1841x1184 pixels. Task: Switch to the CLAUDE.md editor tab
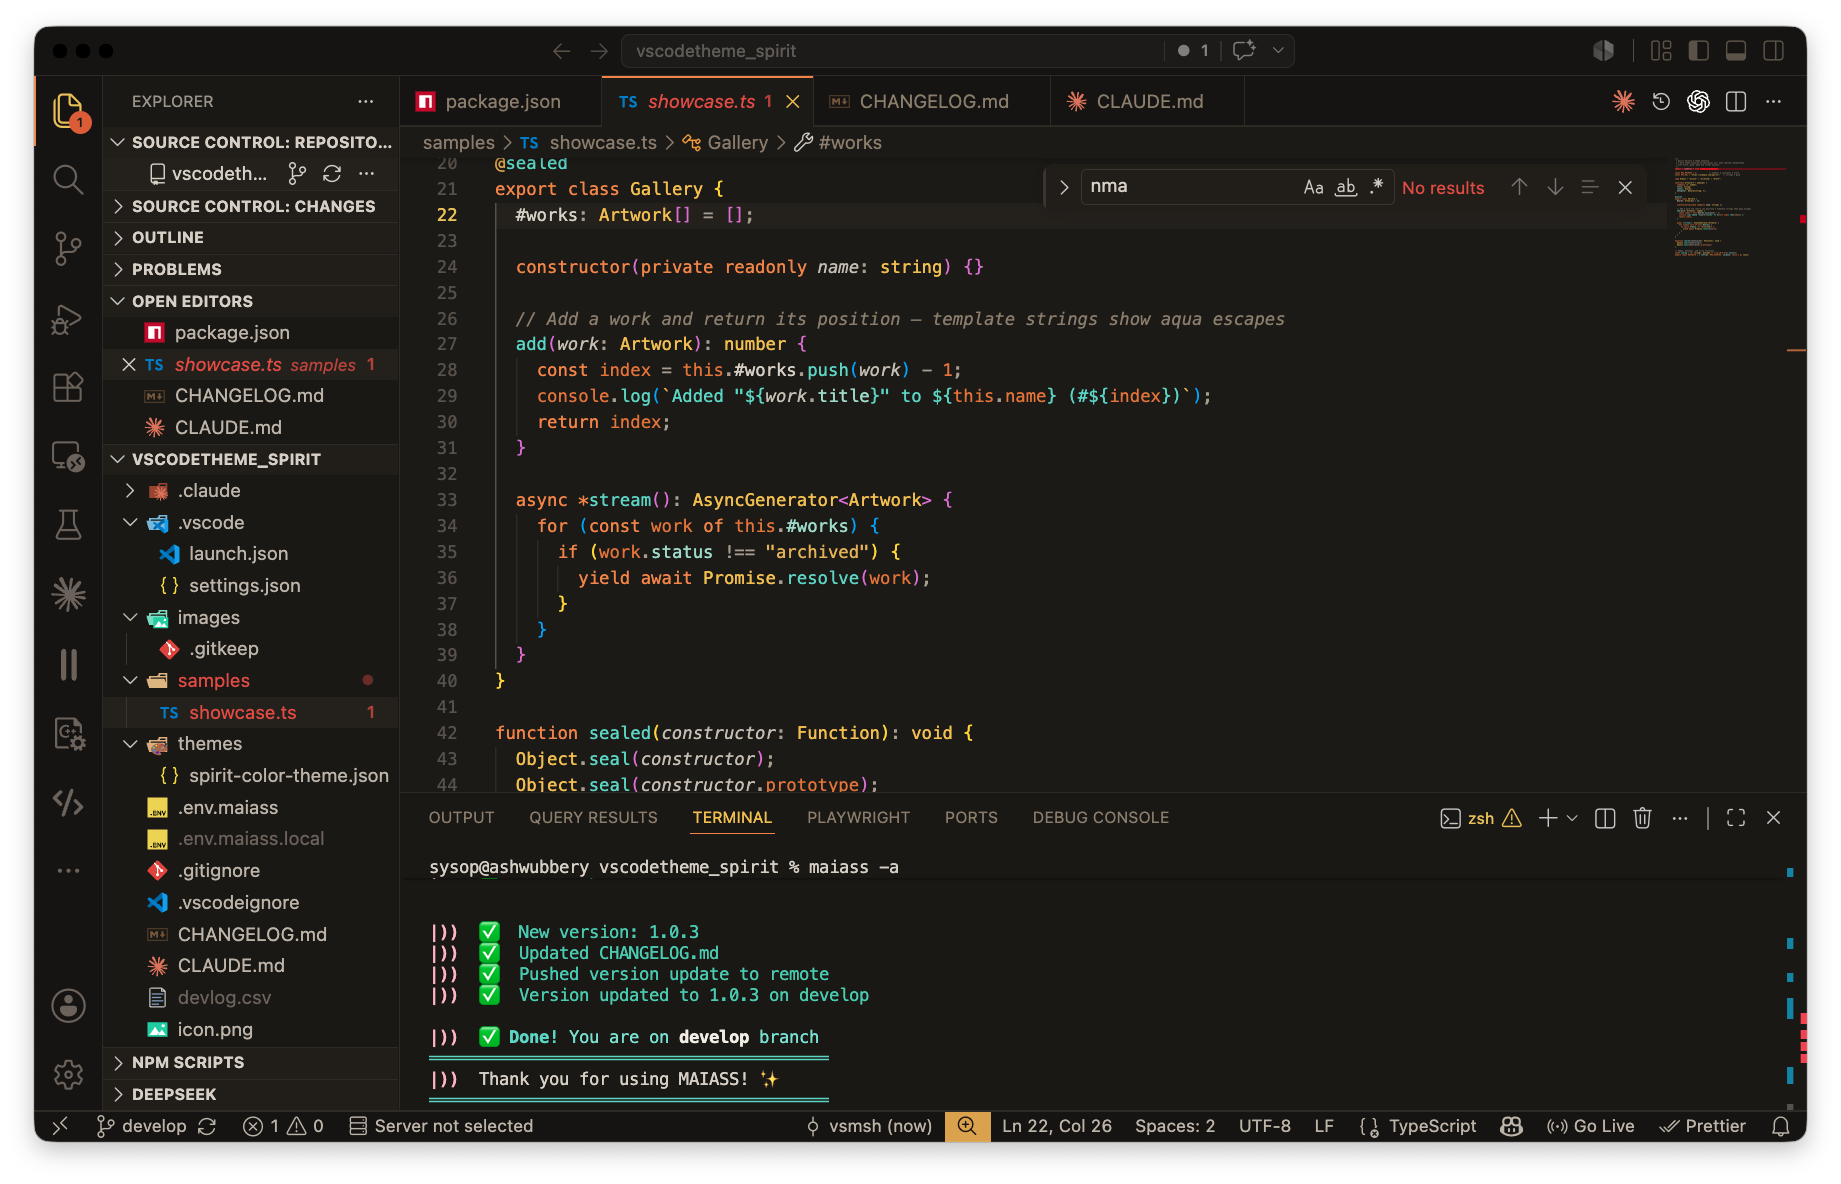pos(1148,102)
